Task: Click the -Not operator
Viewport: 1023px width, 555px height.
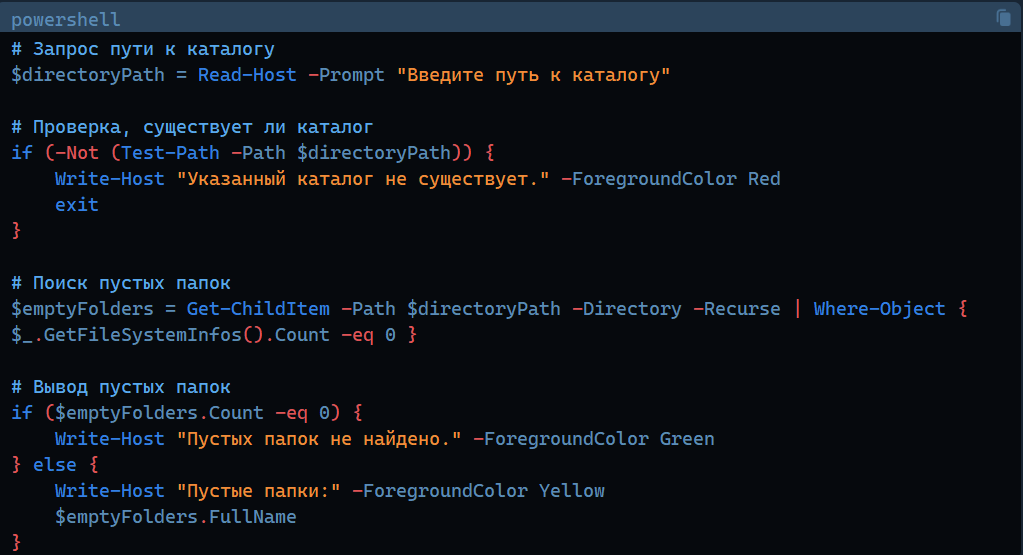Action: tap(77, 153)
